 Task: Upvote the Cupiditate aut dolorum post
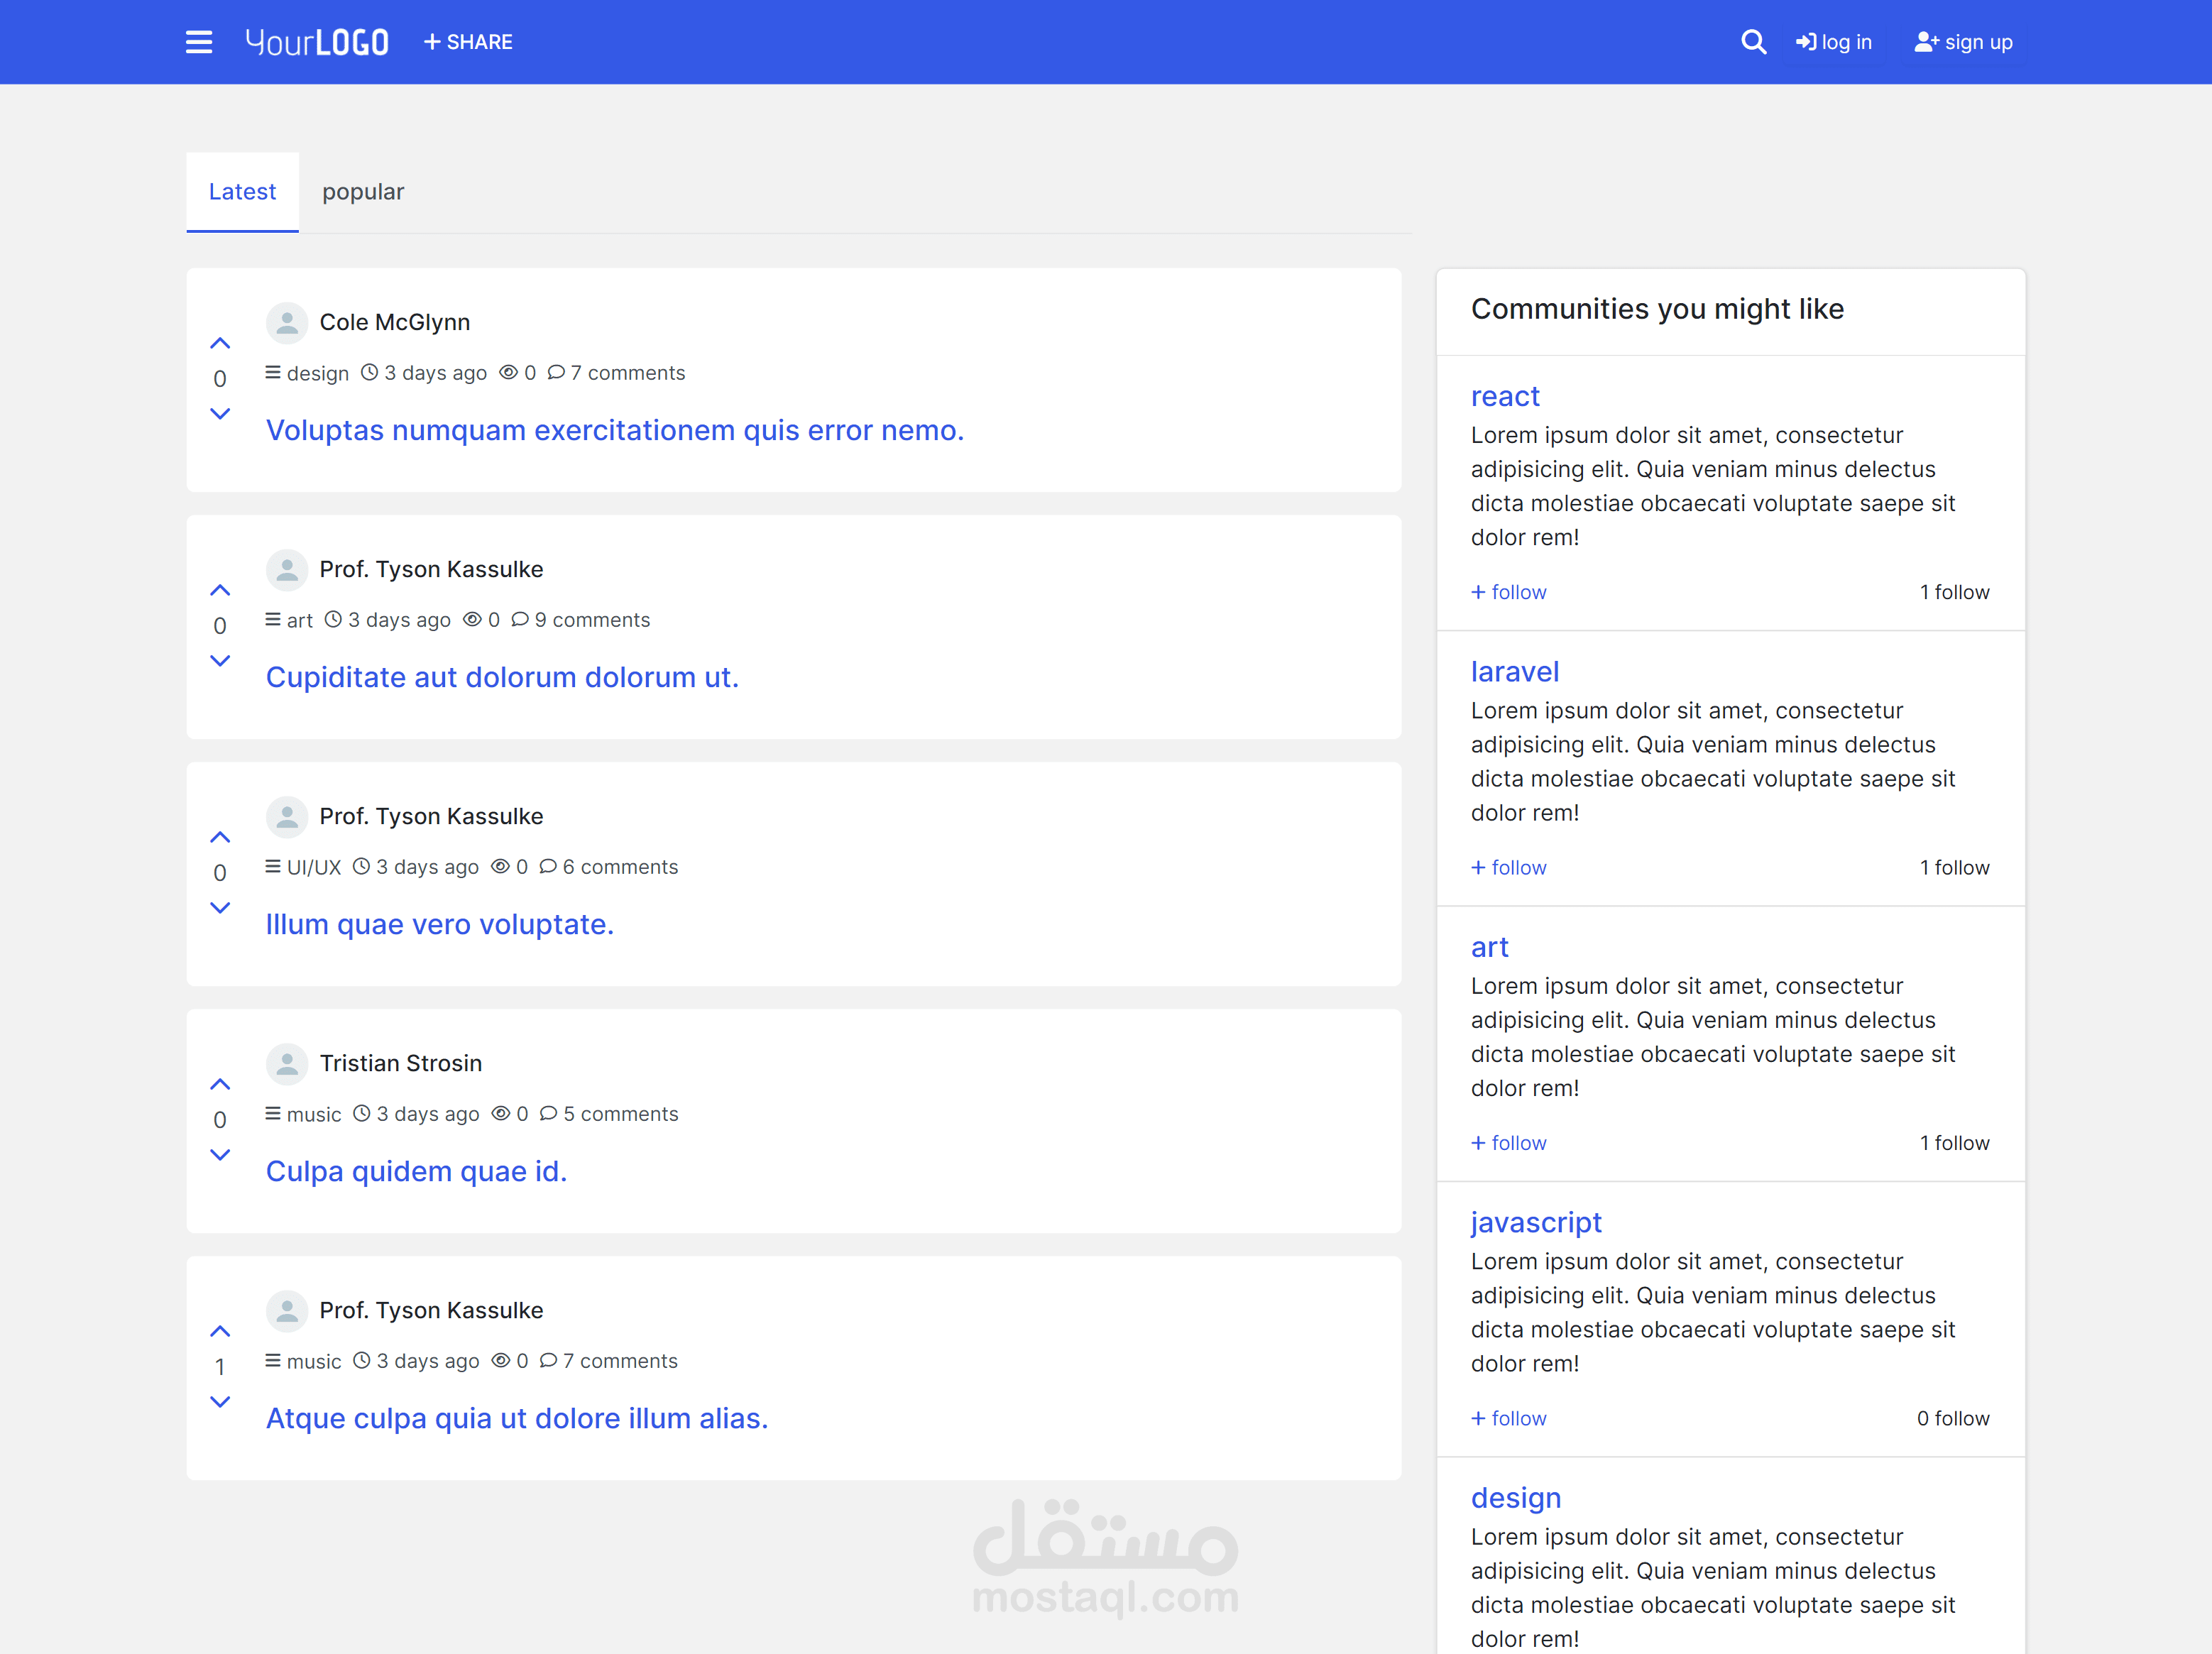pyautogui.click(x=220, y=590)
